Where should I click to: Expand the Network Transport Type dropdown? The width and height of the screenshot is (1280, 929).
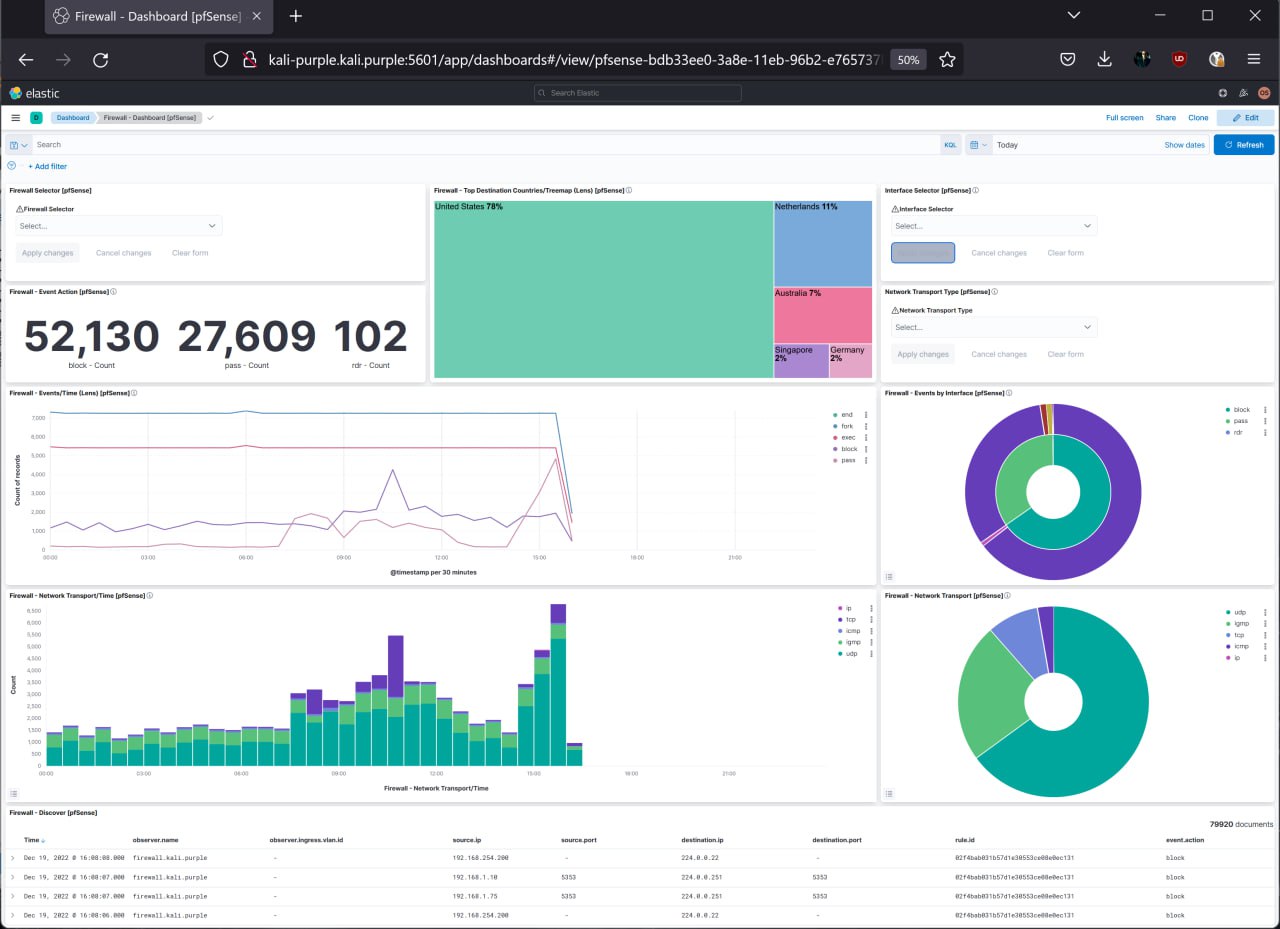tap(994, 327)
